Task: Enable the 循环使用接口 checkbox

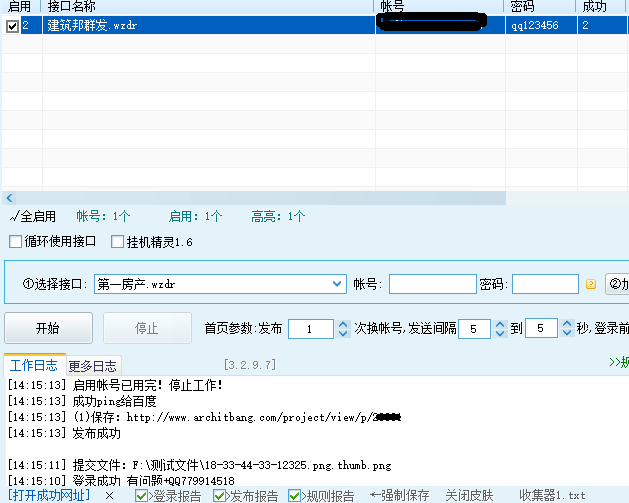Action: click(x=15, y=241)
